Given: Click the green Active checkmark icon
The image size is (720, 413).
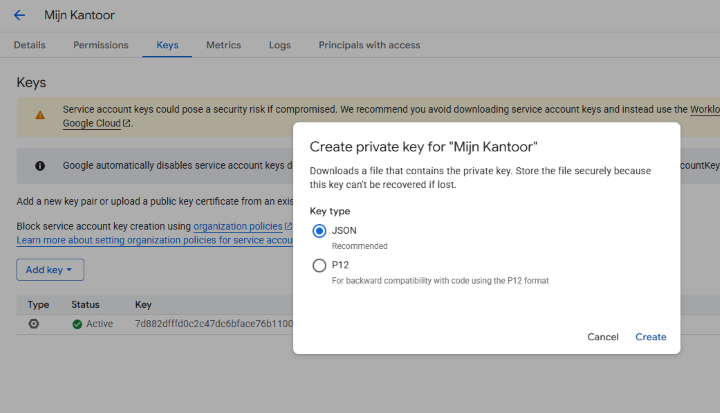Looking at the screenshot, I should pyautogui.click(x=77, y=324).
